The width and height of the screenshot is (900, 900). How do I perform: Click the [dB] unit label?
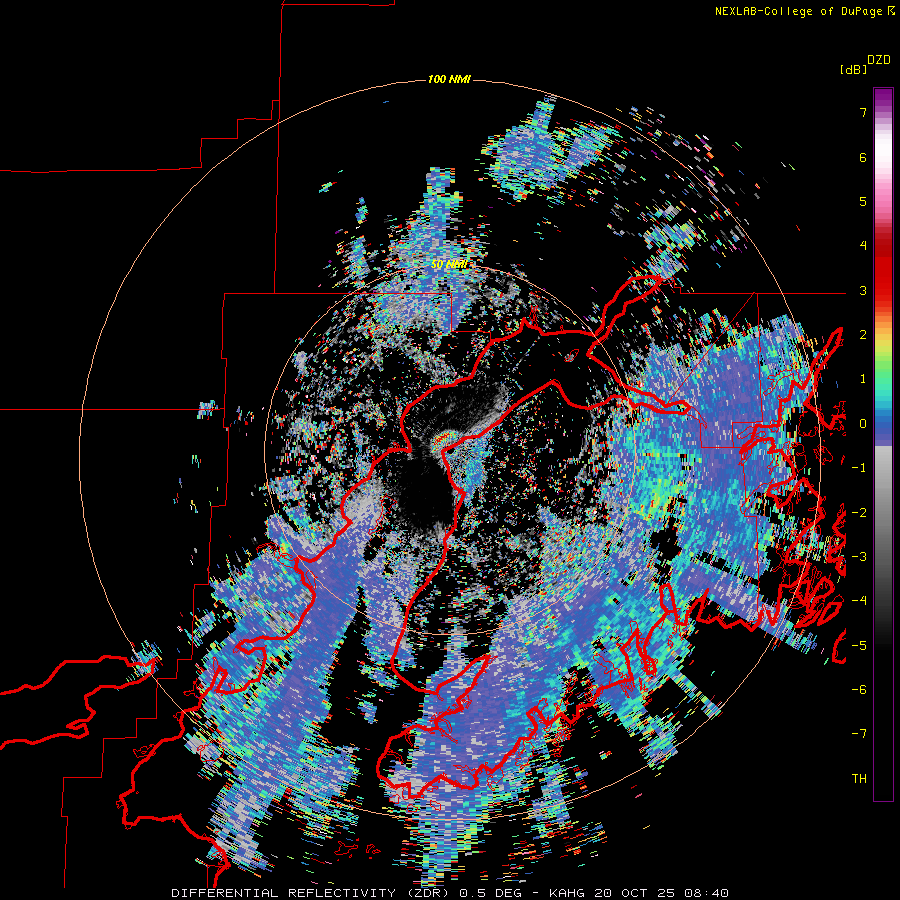[853, 70]
